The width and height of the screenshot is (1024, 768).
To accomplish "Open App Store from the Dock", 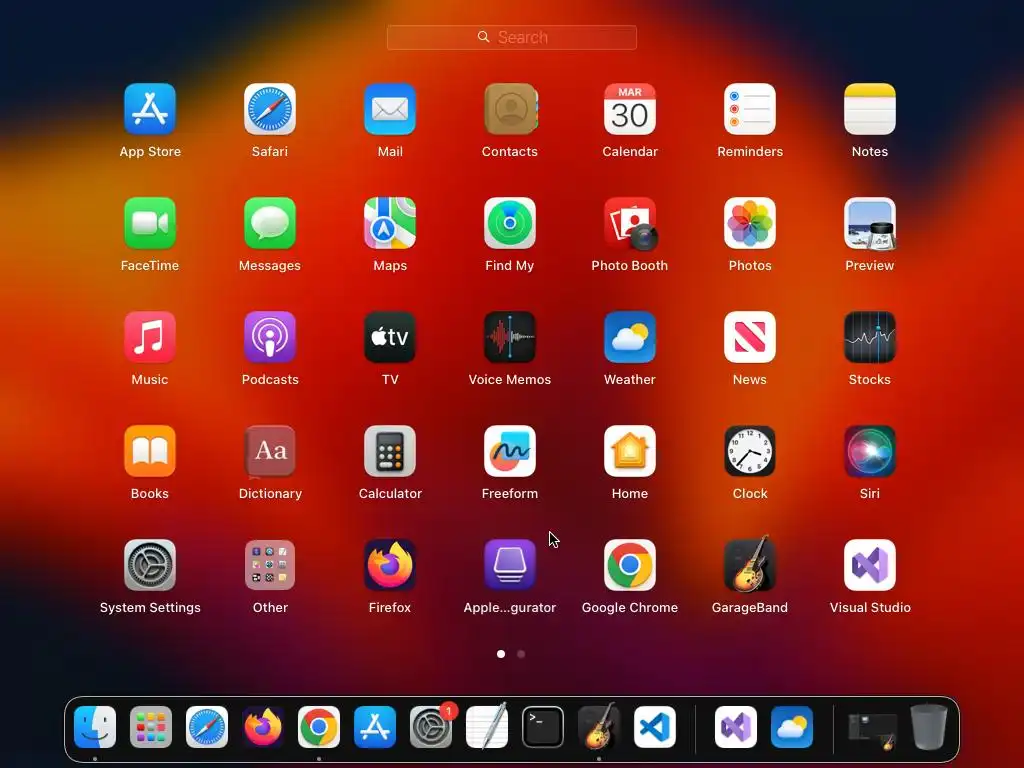I will pos(375,727).
